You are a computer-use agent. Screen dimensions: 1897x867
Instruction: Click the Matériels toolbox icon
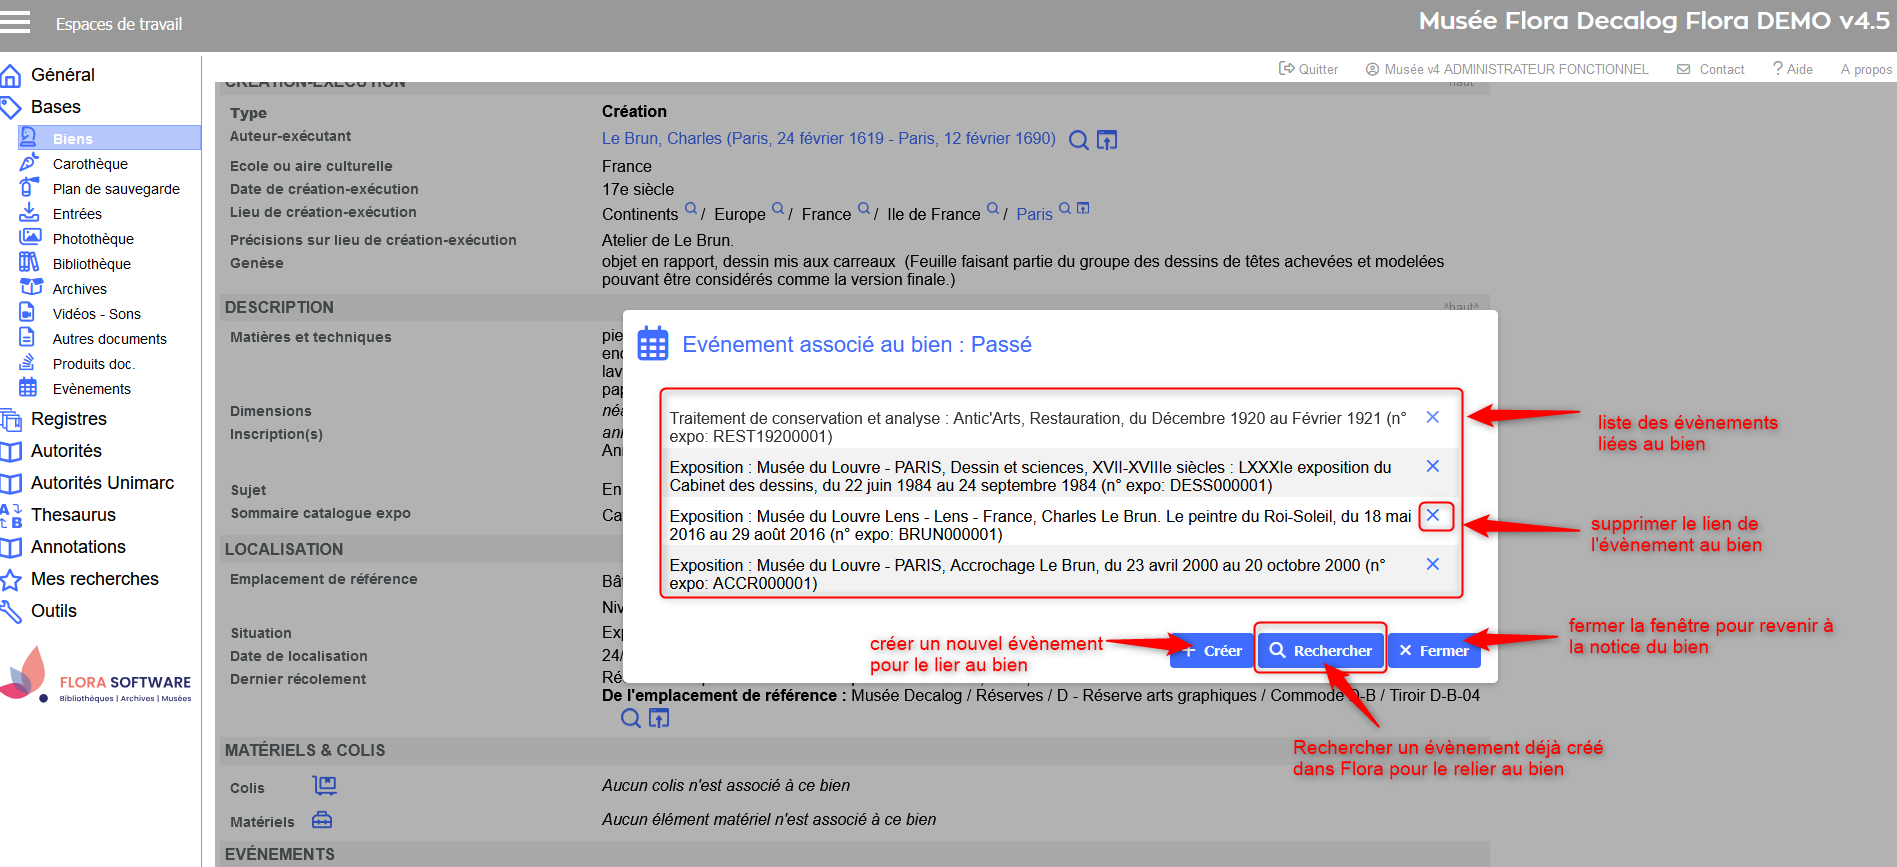point(322,820)
